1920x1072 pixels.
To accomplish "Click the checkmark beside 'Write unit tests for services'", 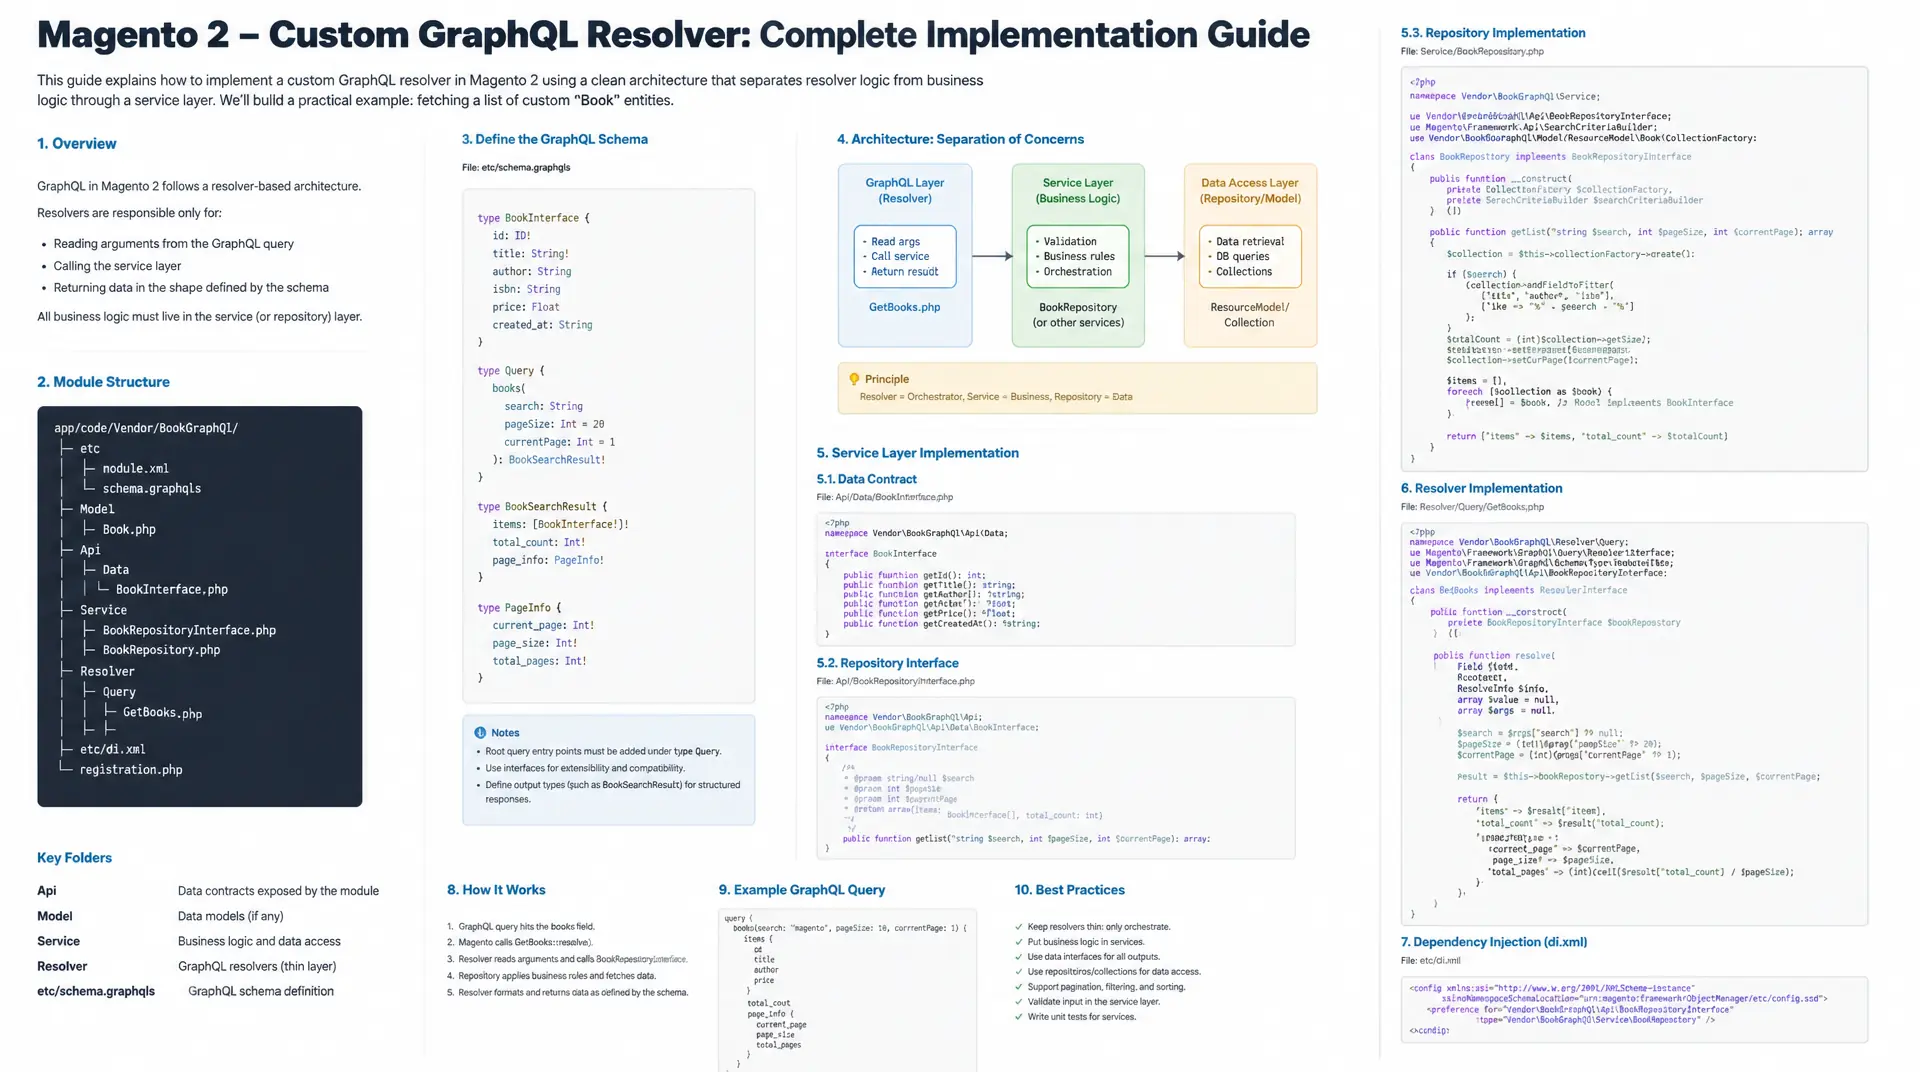I will point(1019,1017).
